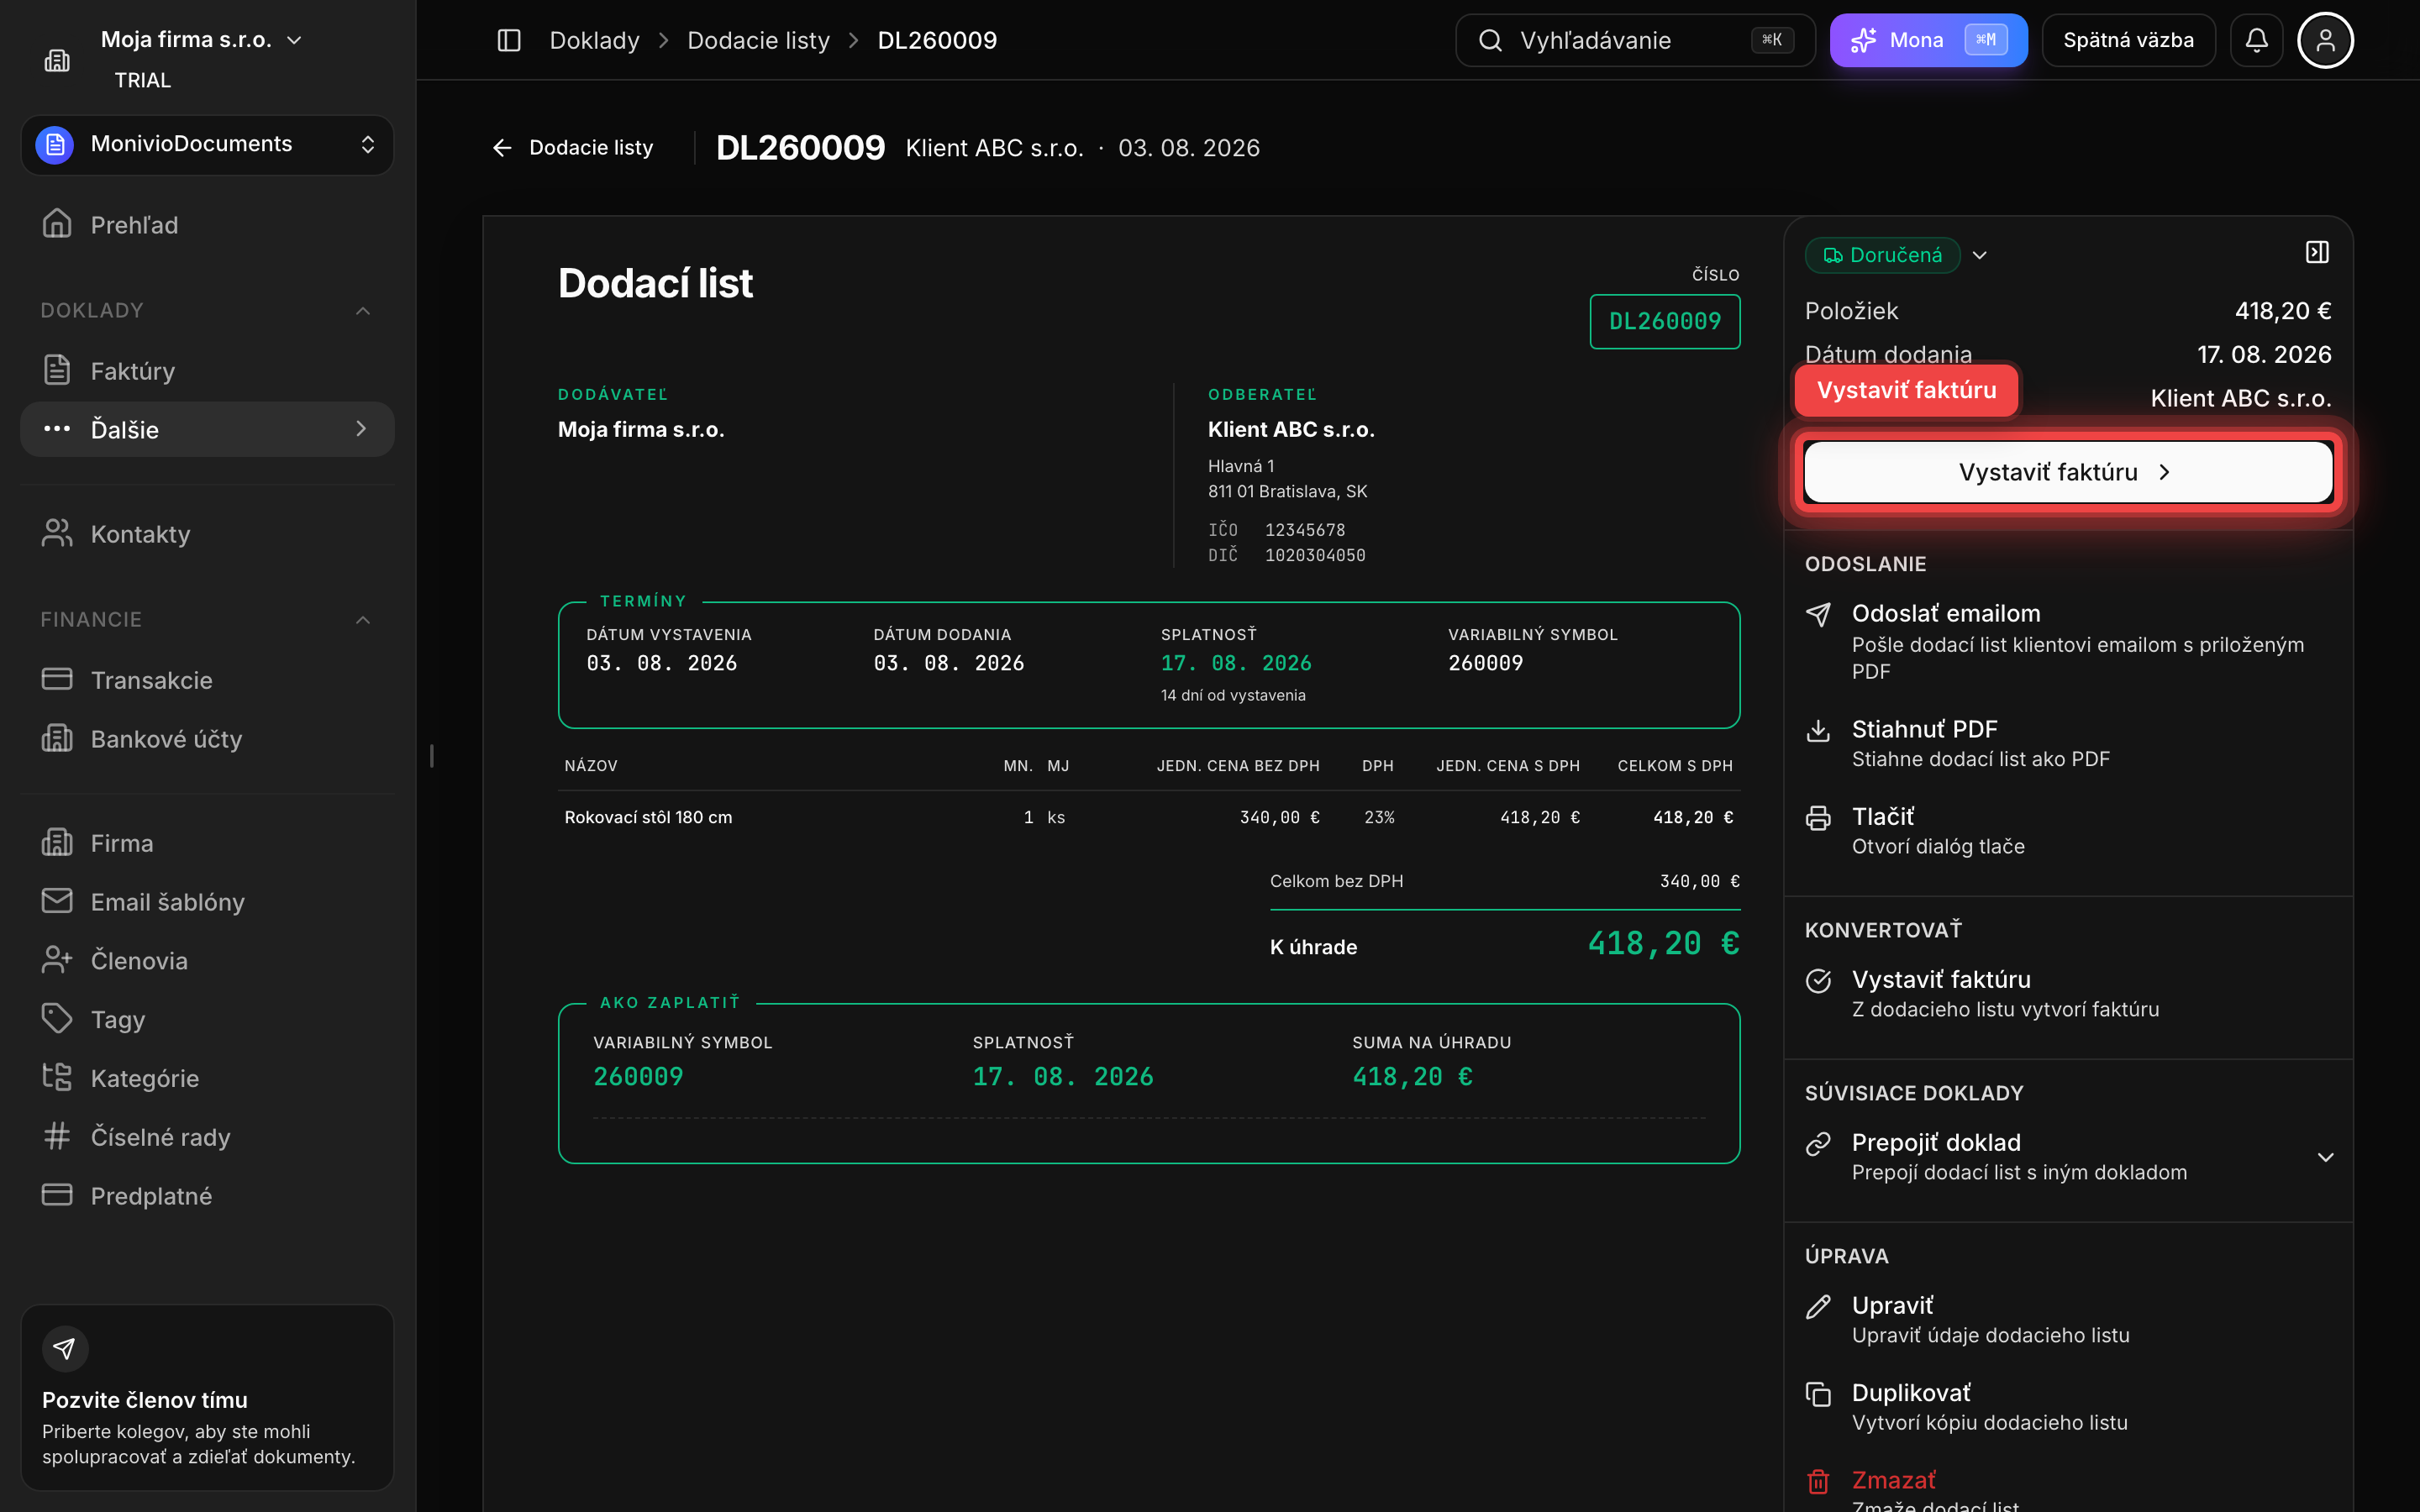Click the Kontakty people icon
2420x1512 pixels.
(x=57, y=533)
